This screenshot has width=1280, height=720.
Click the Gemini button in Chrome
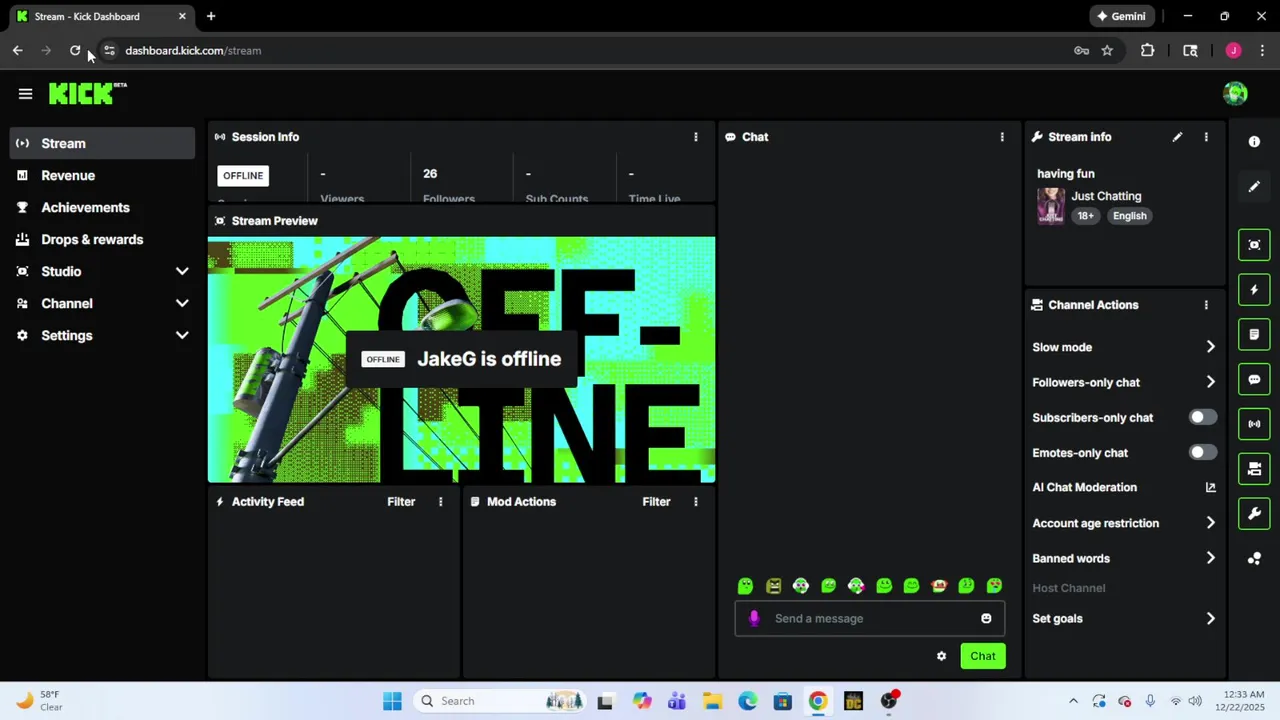[1121, 16]
